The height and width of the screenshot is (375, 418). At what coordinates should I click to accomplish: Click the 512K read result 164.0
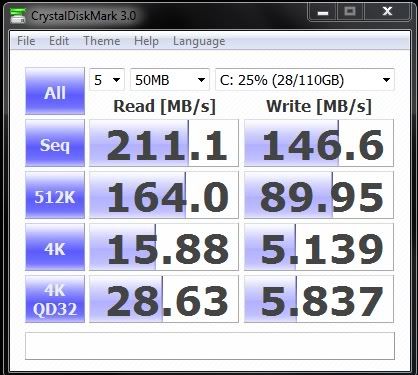(x=164, y=195)
